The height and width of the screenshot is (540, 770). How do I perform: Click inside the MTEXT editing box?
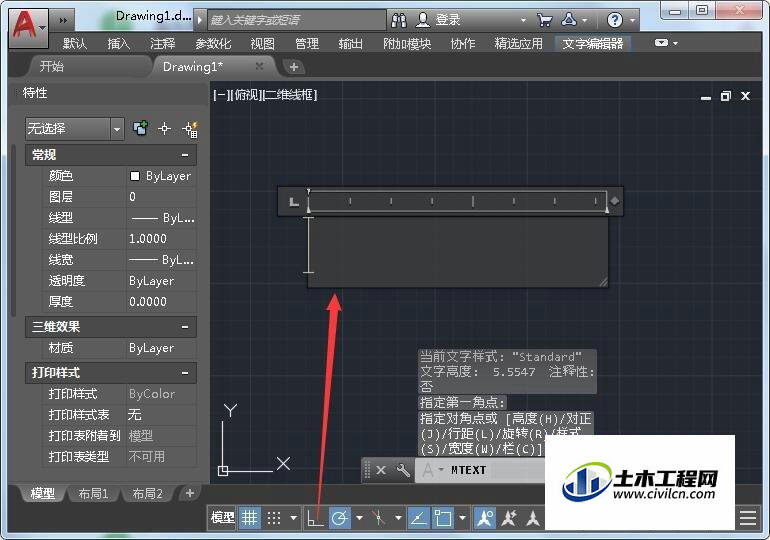pos(458,251)
